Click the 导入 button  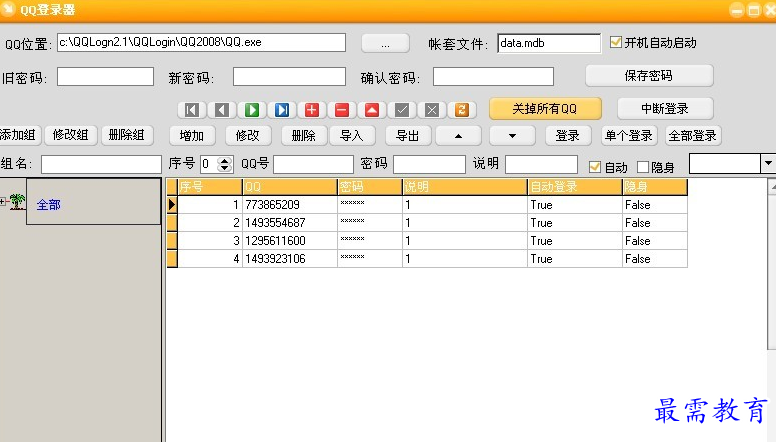[x=352, y=136]
